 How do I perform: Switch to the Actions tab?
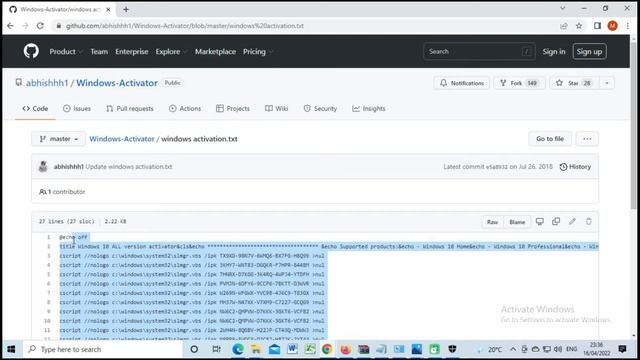(x=185, y=109)
